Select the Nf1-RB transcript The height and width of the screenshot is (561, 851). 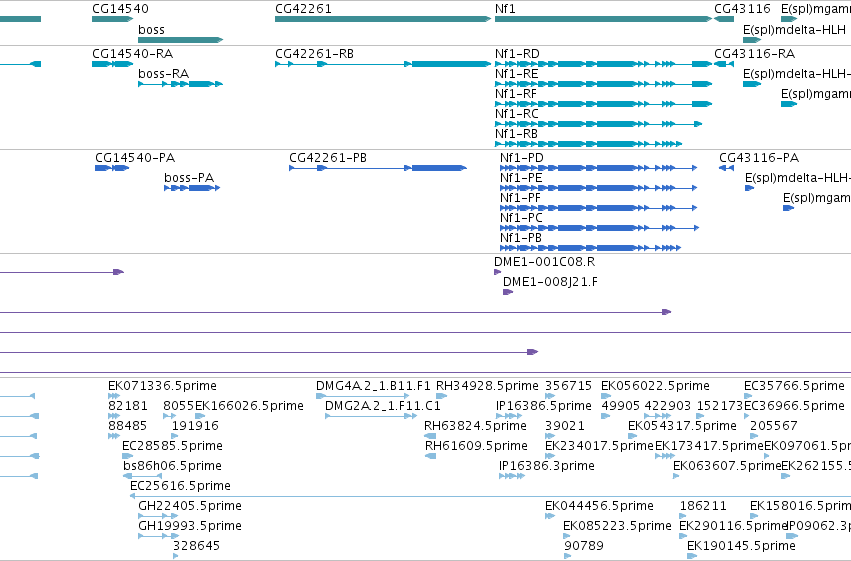(588, 144)
